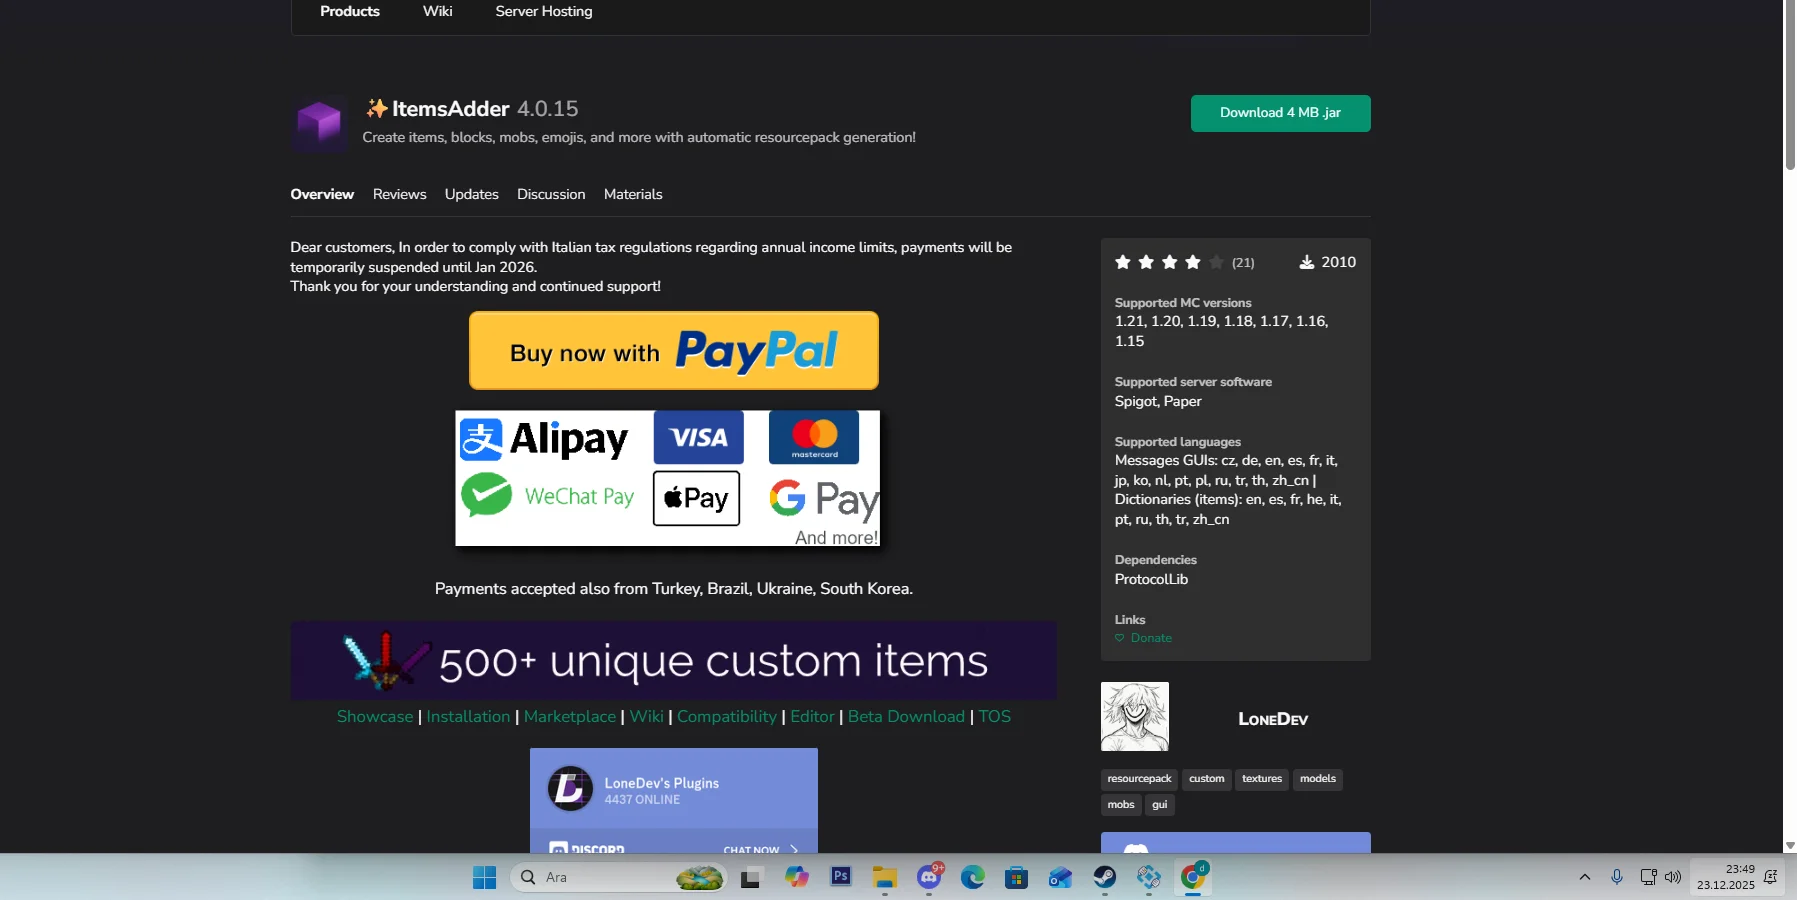Select the mobs tag

click(x=1121, y=805)
